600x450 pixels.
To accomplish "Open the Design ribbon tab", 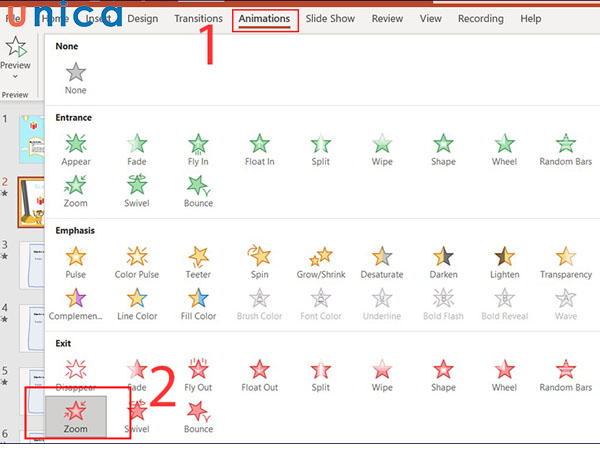I will pyautogui.click(x=142, y=18).
